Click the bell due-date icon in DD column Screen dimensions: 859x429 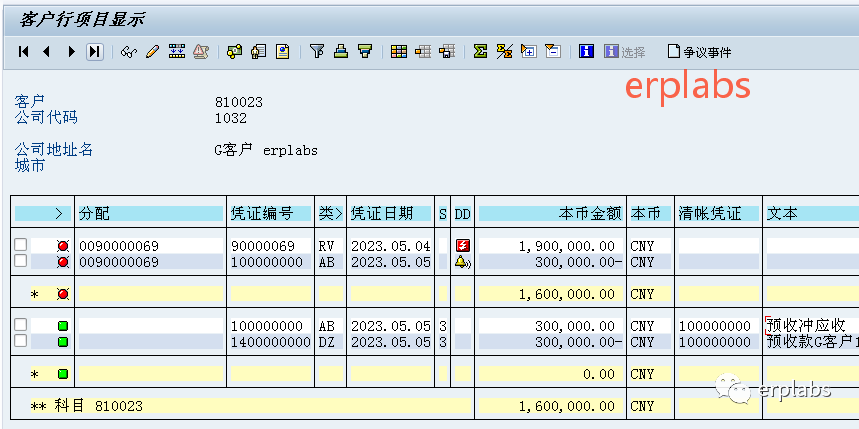463,262
